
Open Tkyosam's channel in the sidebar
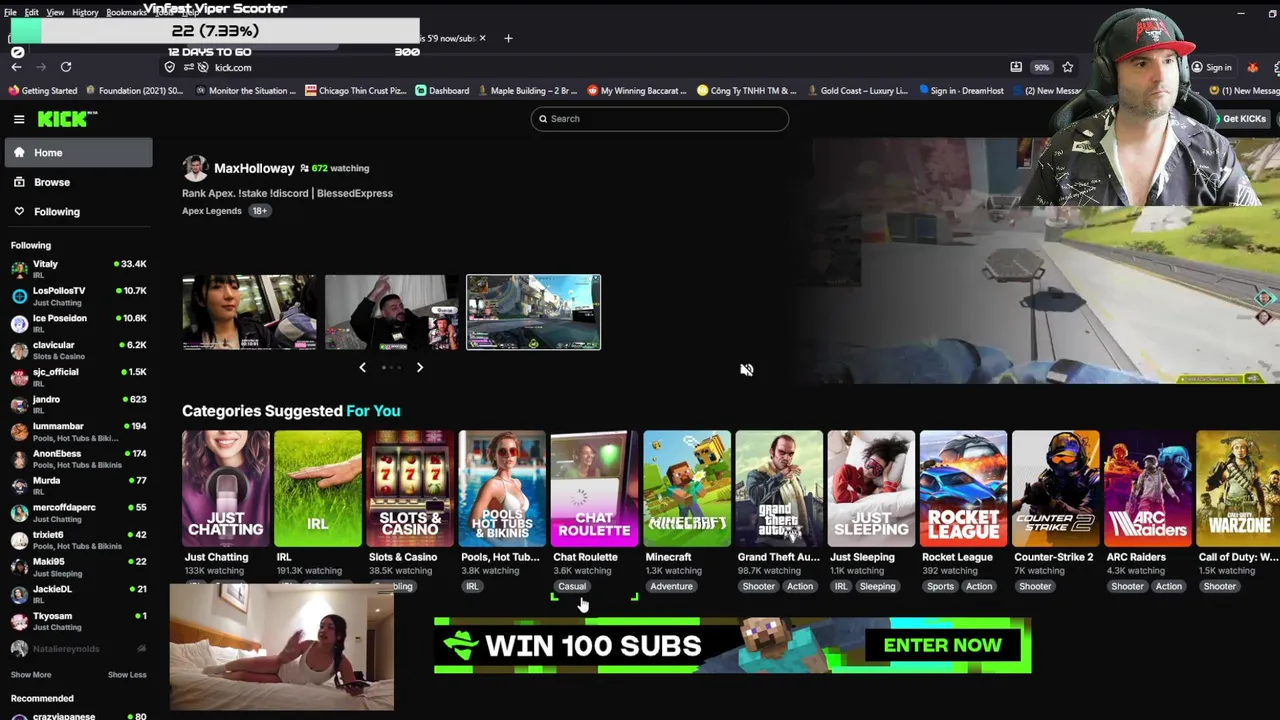[80, 620]
